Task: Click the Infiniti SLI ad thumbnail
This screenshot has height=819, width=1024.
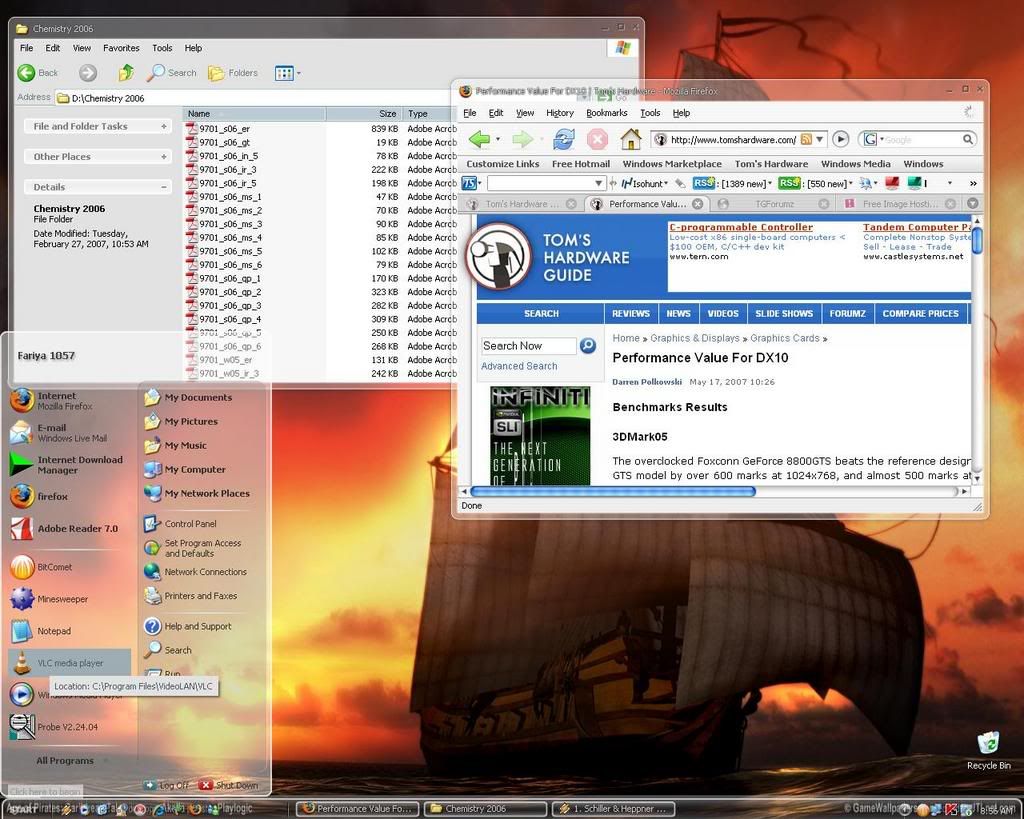Action: pos(540,436)
